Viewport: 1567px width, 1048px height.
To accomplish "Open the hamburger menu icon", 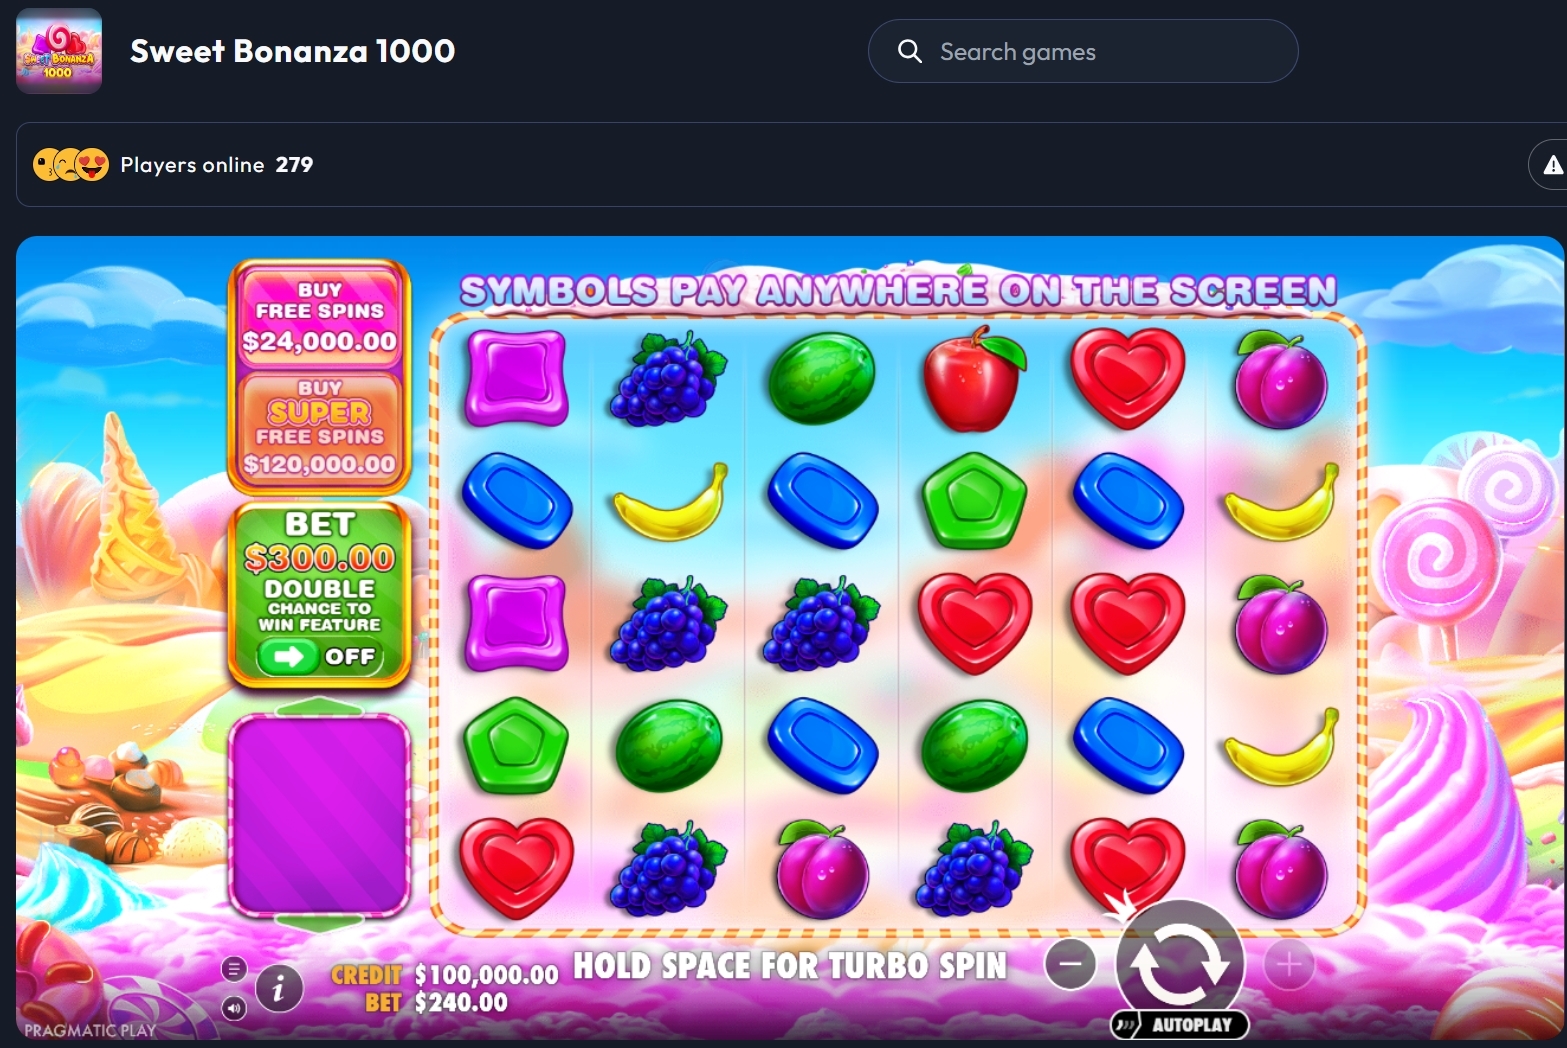I will click(234, 969).
